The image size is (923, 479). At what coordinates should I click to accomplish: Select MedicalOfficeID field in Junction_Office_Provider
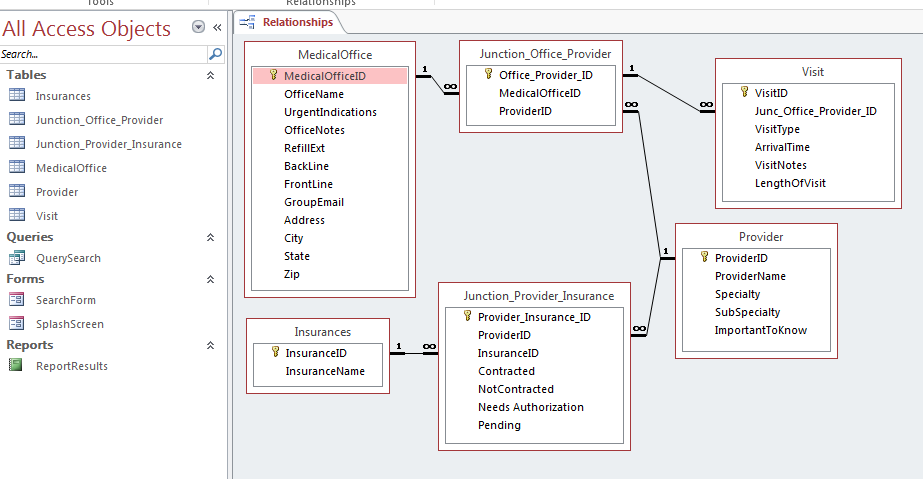pos(541,93)
